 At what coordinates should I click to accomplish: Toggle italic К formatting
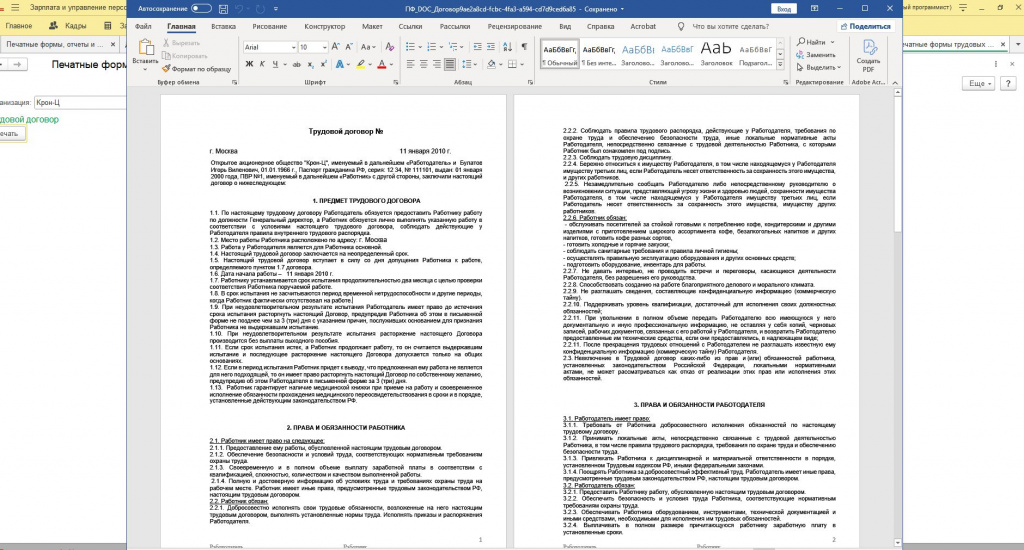[x=262, y=64]
